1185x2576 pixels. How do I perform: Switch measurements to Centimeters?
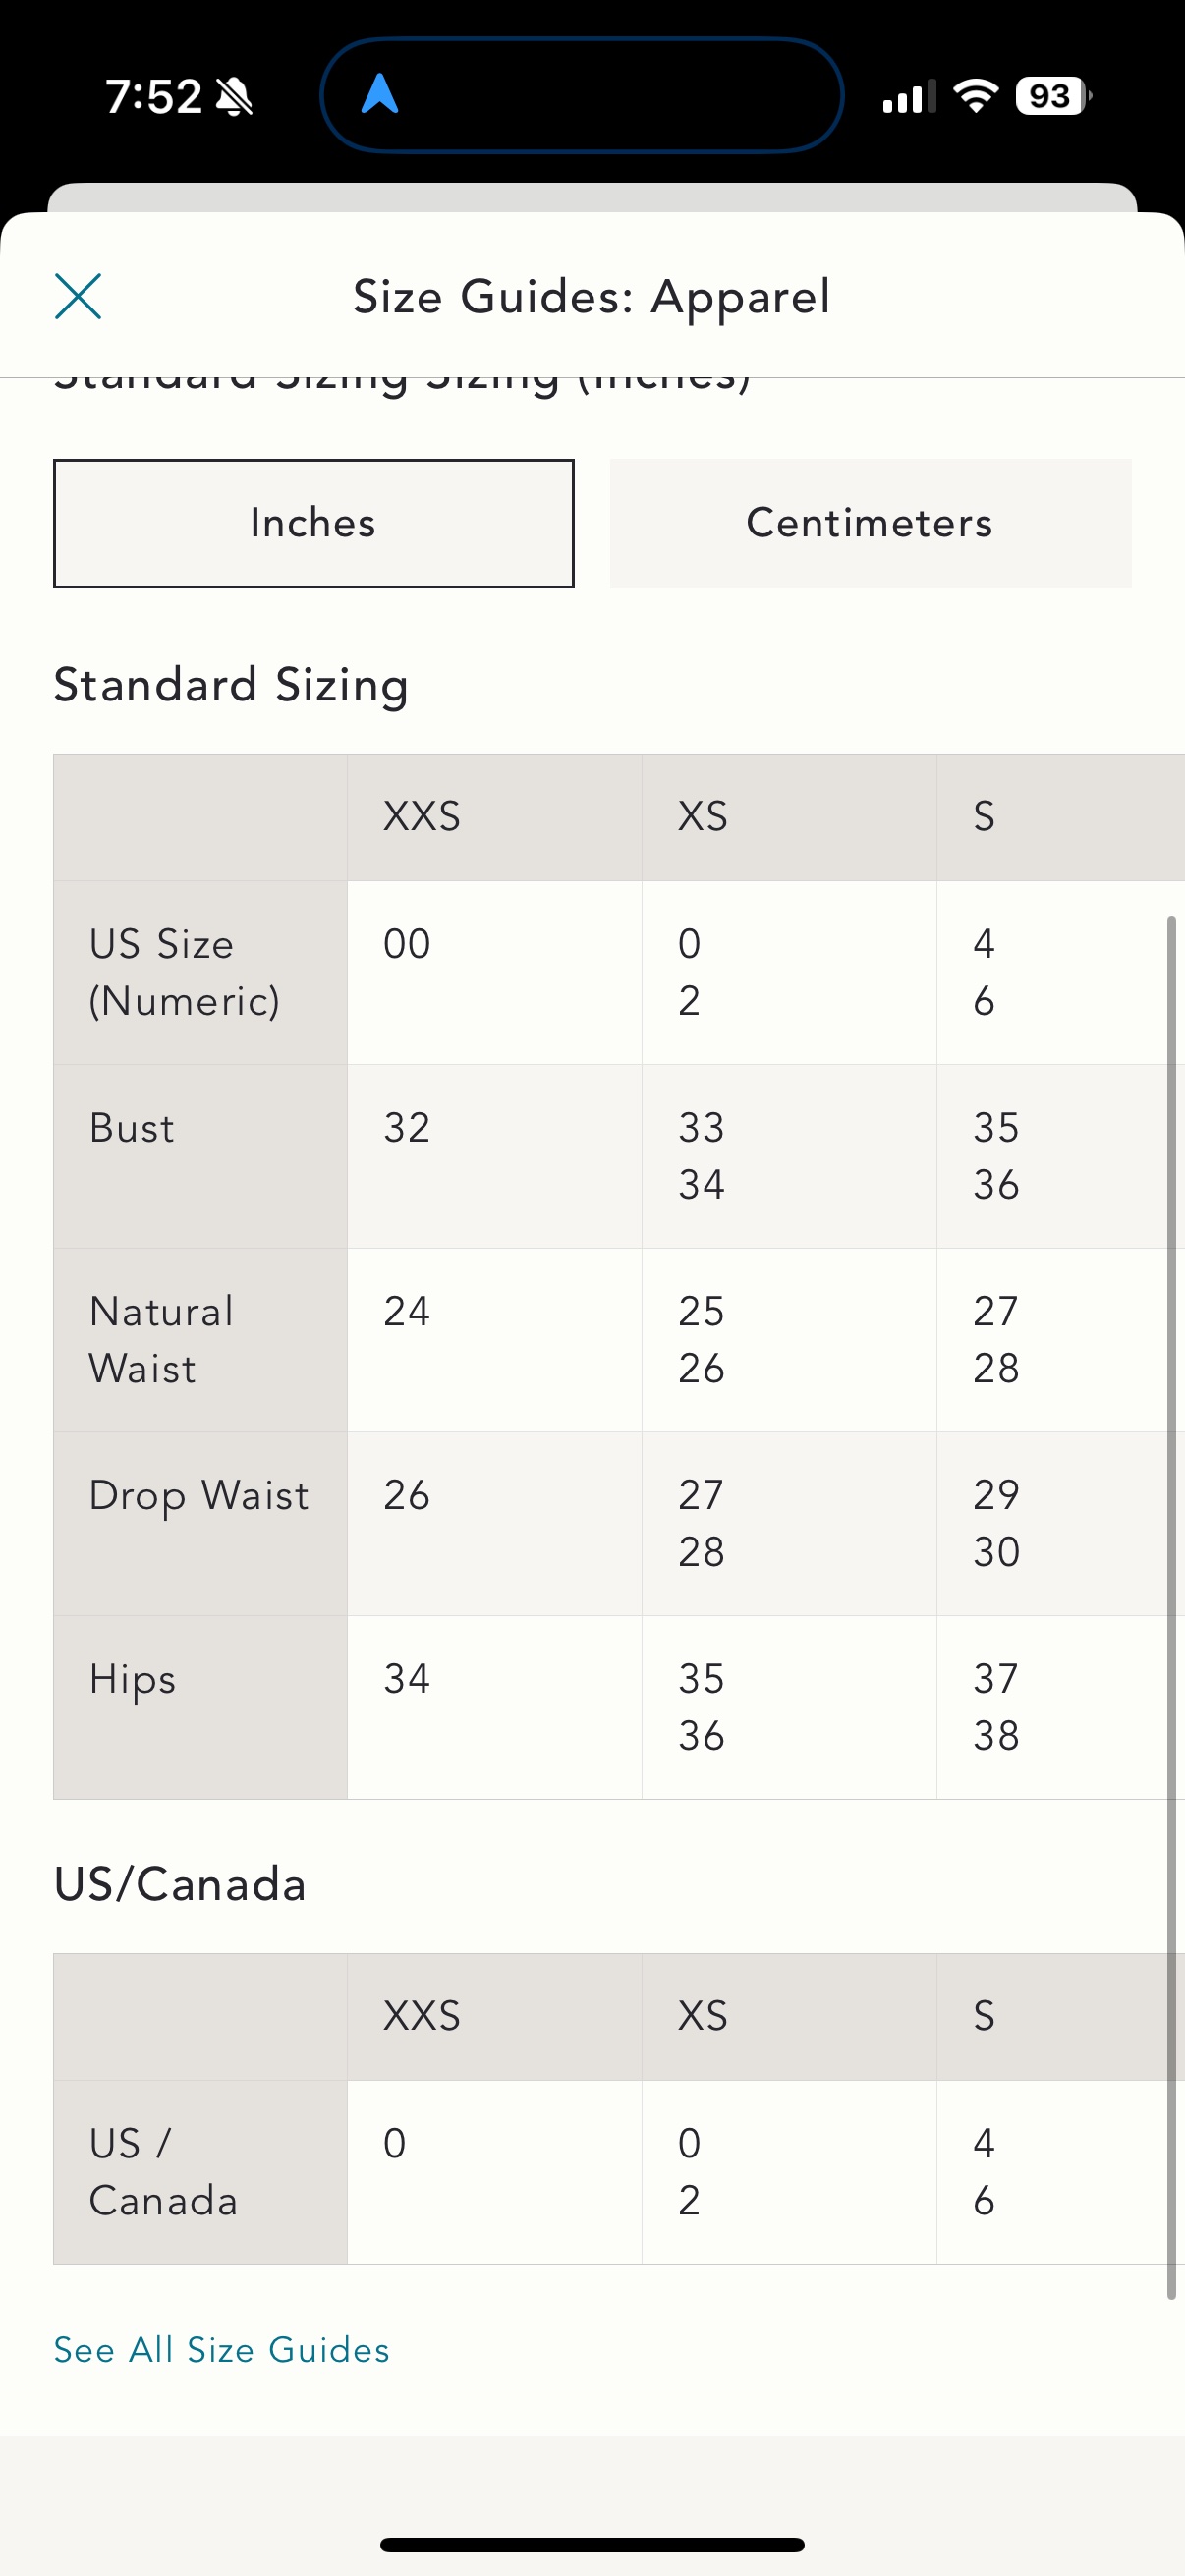870,523
